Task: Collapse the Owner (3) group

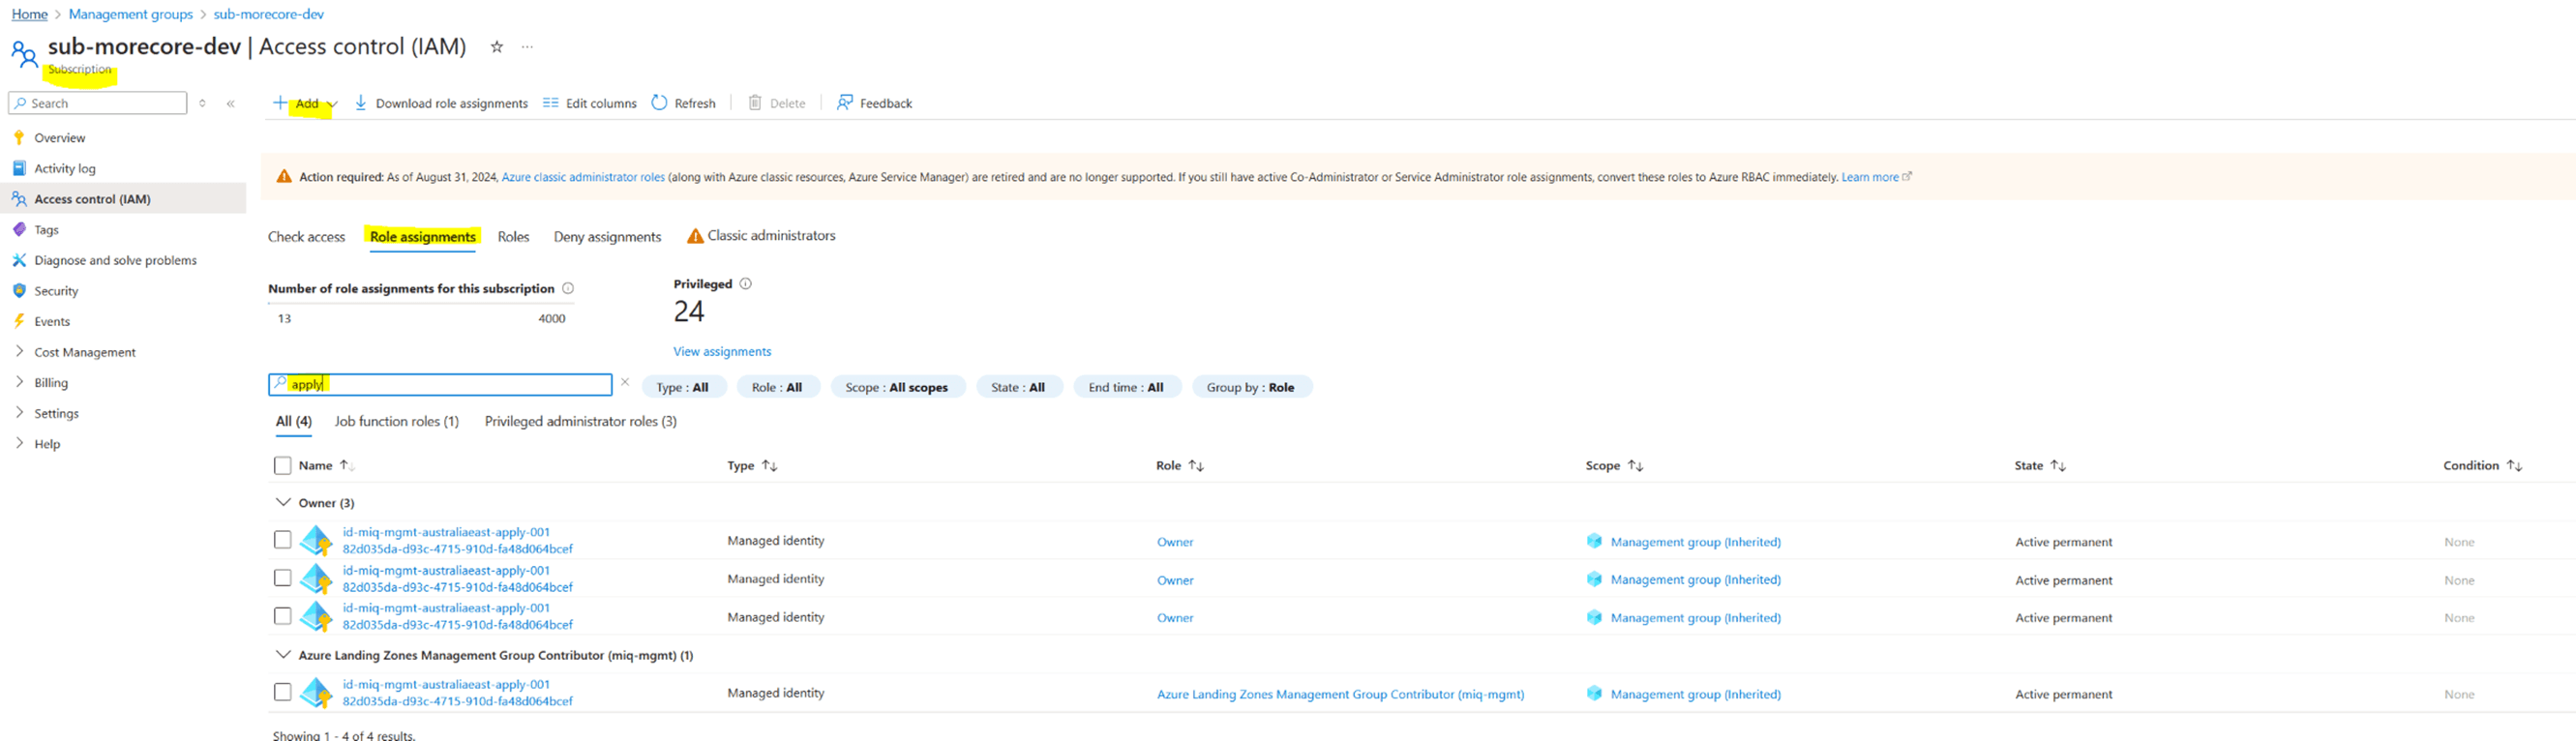Action: click(283, 502)
